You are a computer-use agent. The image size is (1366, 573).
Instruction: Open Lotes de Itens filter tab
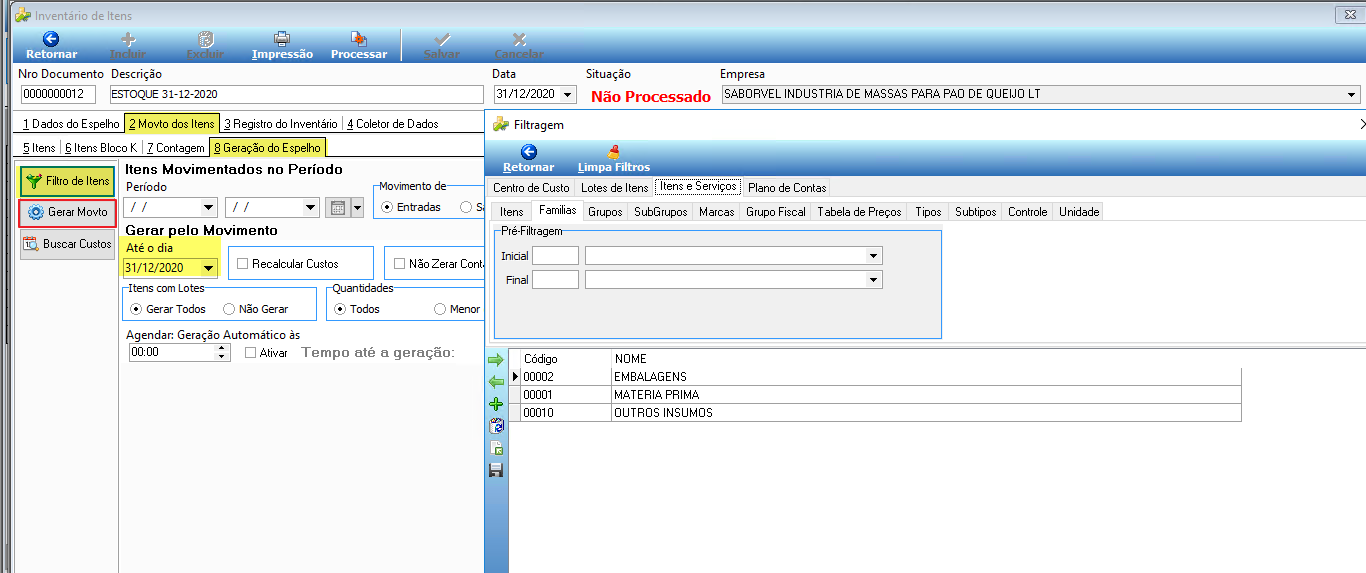614,187
